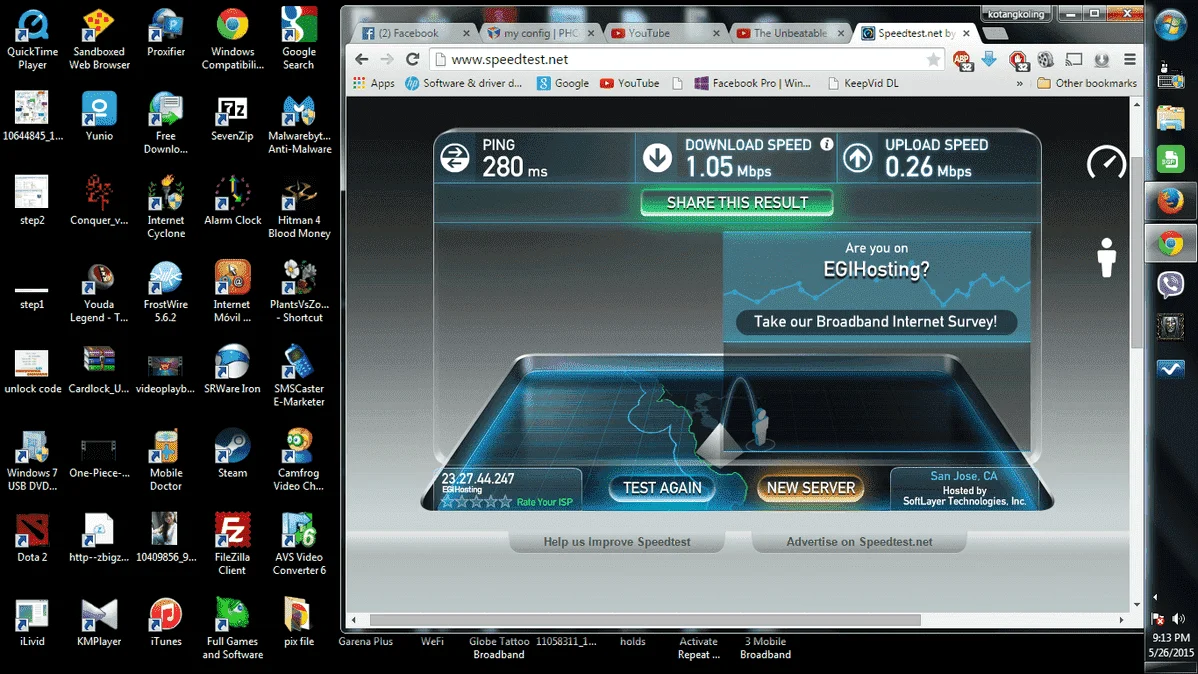Click Chrome back arrow button
1198x674 pixels.
[361, 59]
